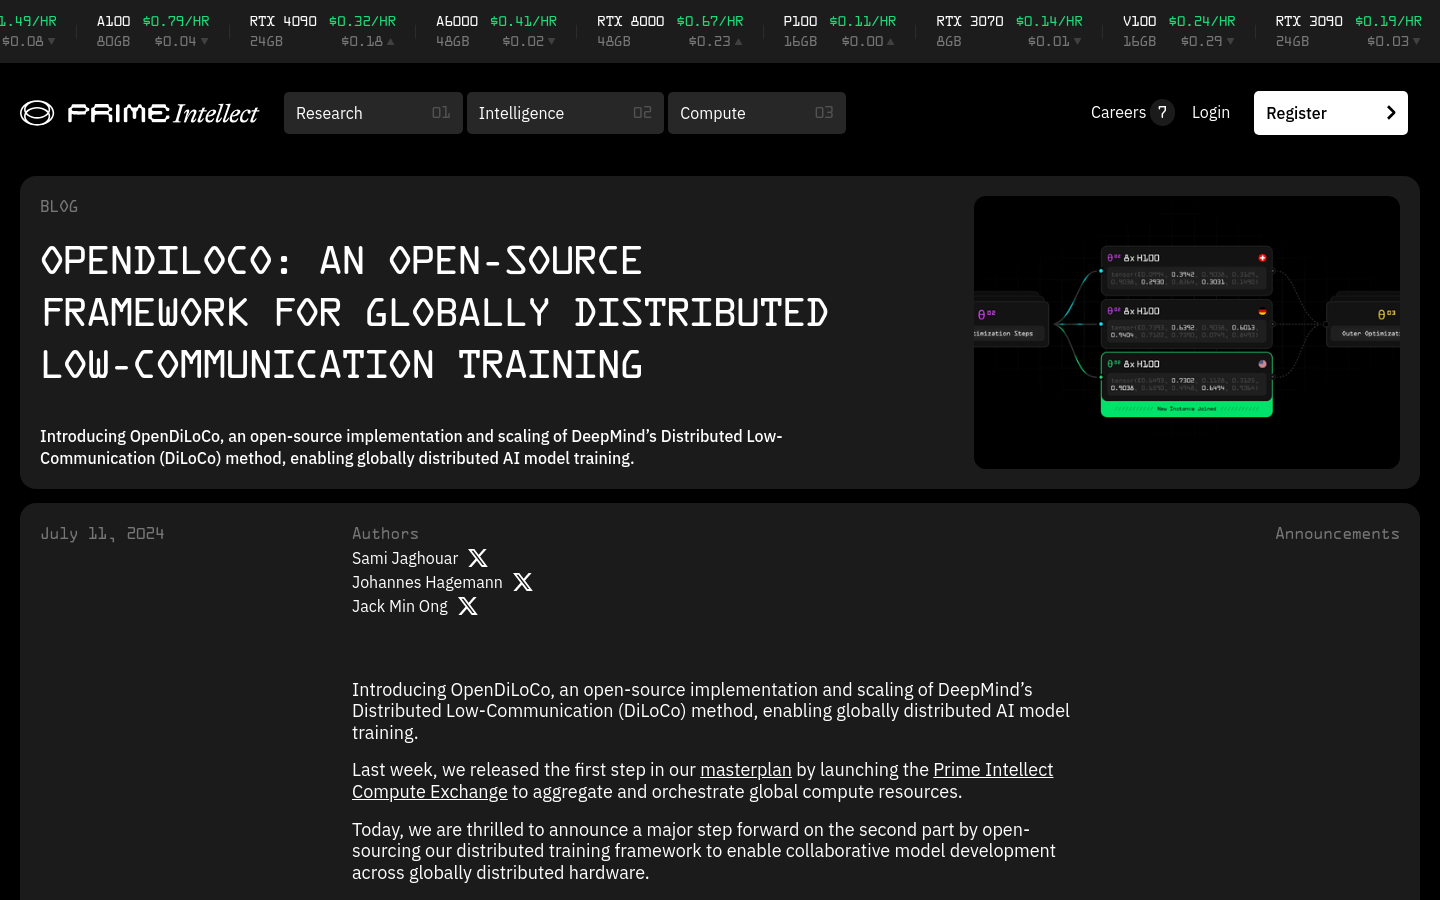The height and width of the screenshot is (900, 1440).
Task: Click the OpenDiLoCo diagram thumbnail
Action: click(x=1187, y=332)
